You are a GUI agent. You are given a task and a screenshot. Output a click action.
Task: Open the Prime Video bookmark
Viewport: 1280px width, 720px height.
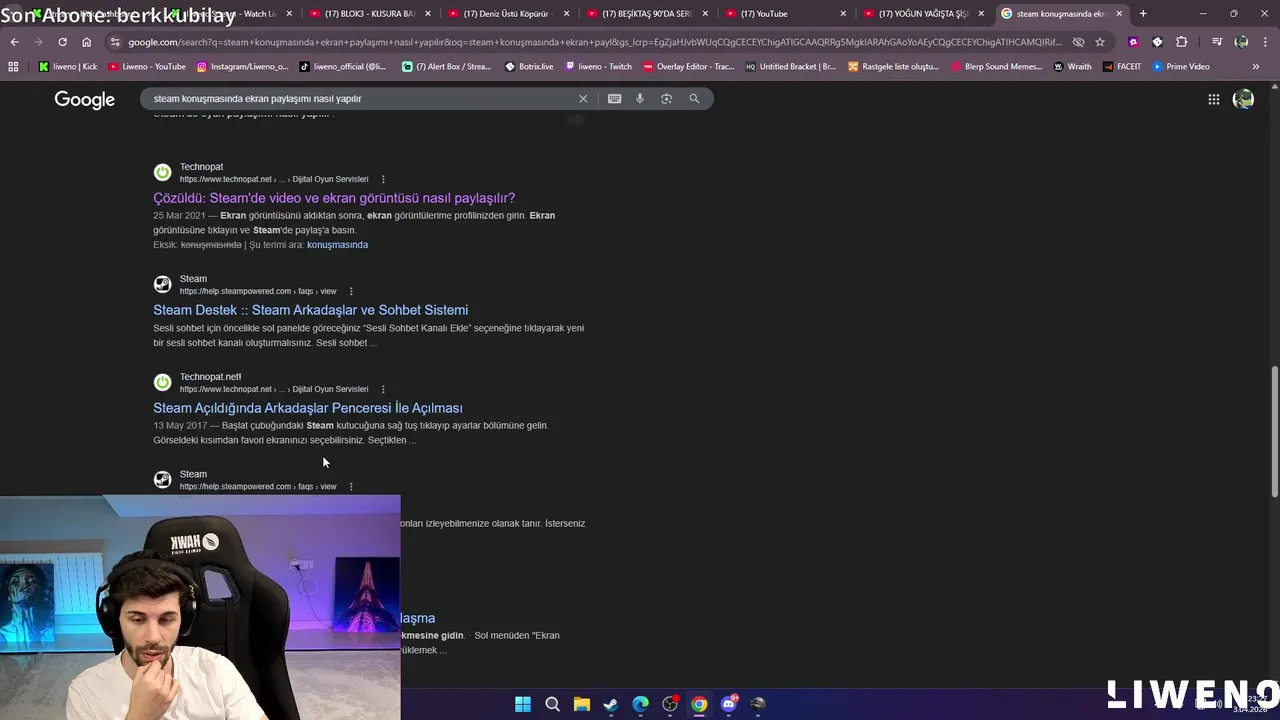pos(1181,66)
